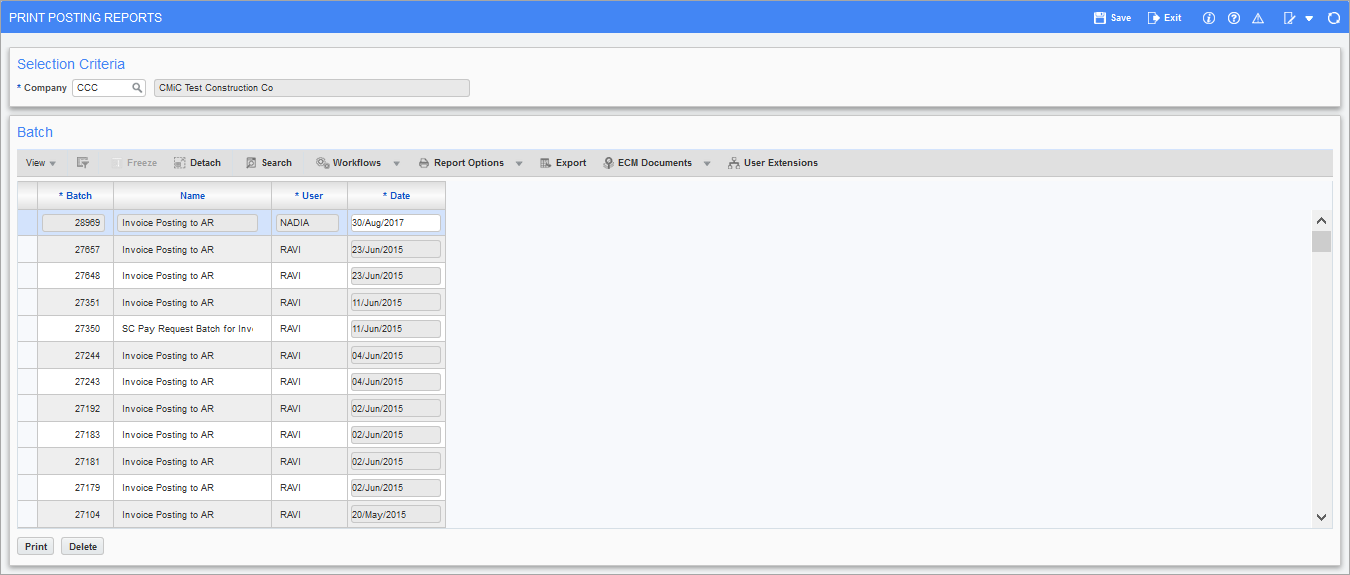Sort by the Batch column header
This screenshot has height=575, width=1350.
pyautogui.click(x=75, y=196)
